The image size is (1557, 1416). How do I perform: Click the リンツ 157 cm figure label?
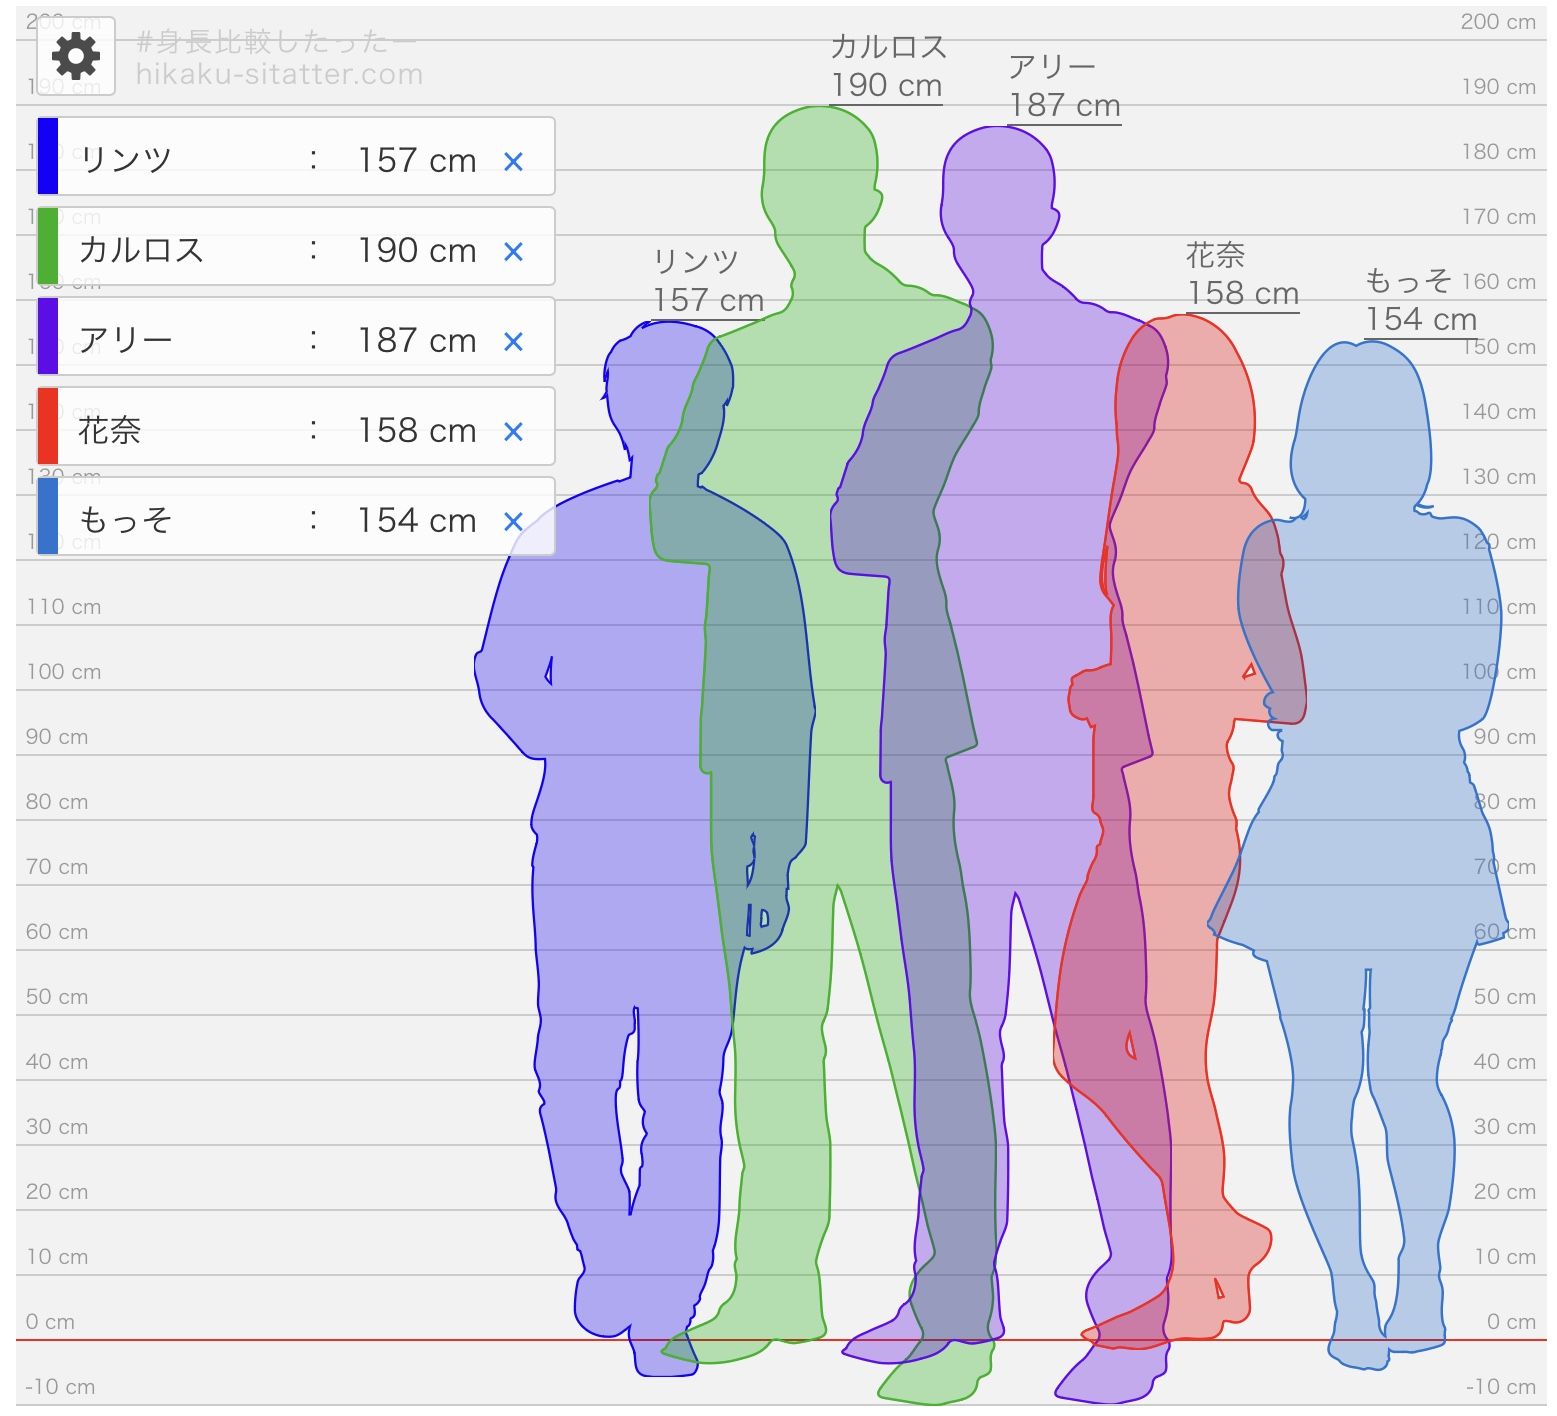[708, 282]
